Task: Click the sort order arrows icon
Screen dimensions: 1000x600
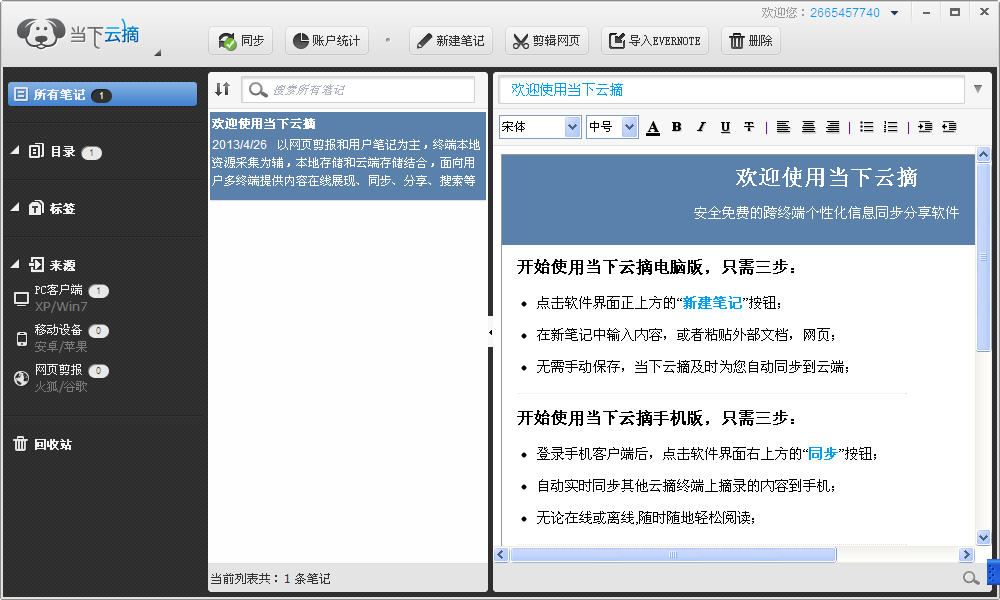Action: pyautogui.click(x=222, y=90)
